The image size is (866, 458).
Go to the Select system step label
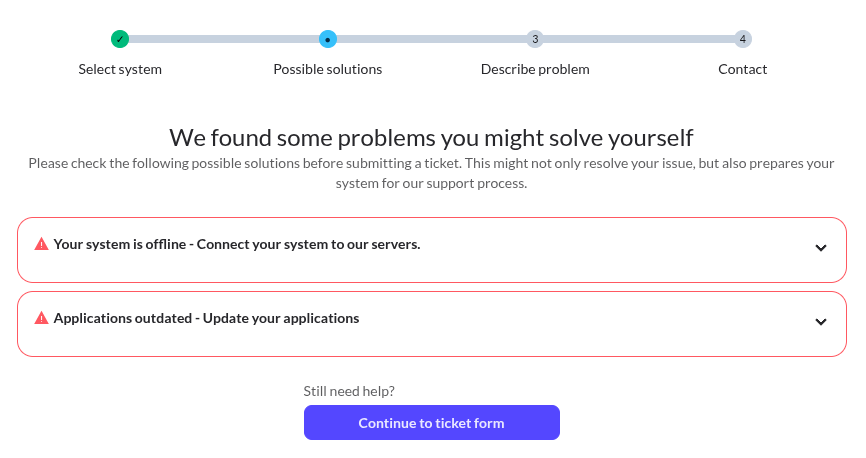point(120,70)
